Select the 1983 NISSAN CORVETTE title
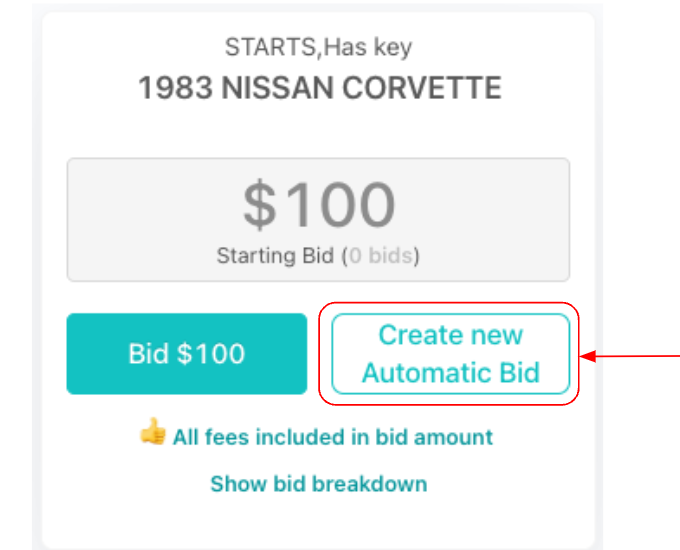Screen dimensions: 680x550 point(319,88)
